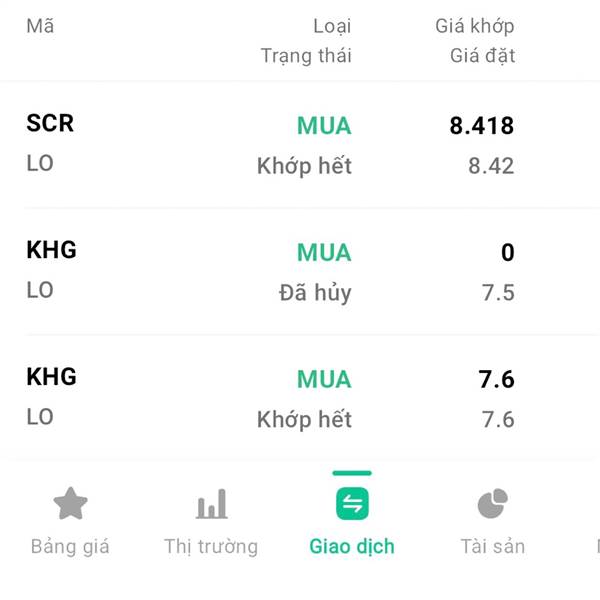The width and height of the screenshot is (600, 600).
Task: Tap the Giá đặt column header
Action: click(x=483, y=55)
